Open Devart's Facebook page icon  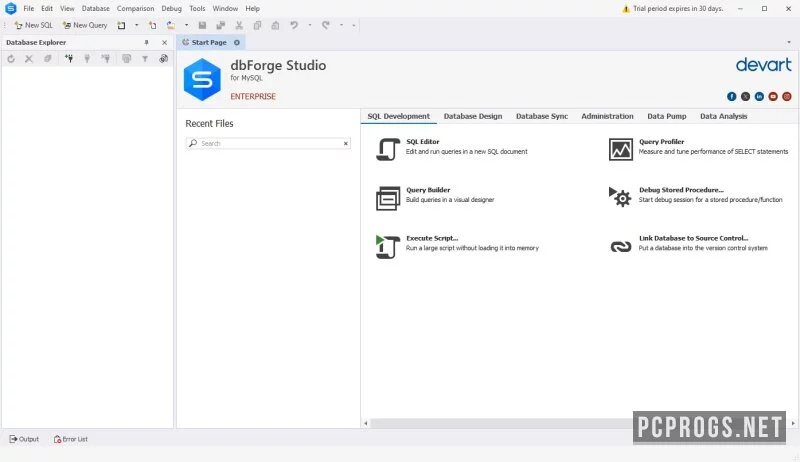pyautogui.click(x=732, y=96)
